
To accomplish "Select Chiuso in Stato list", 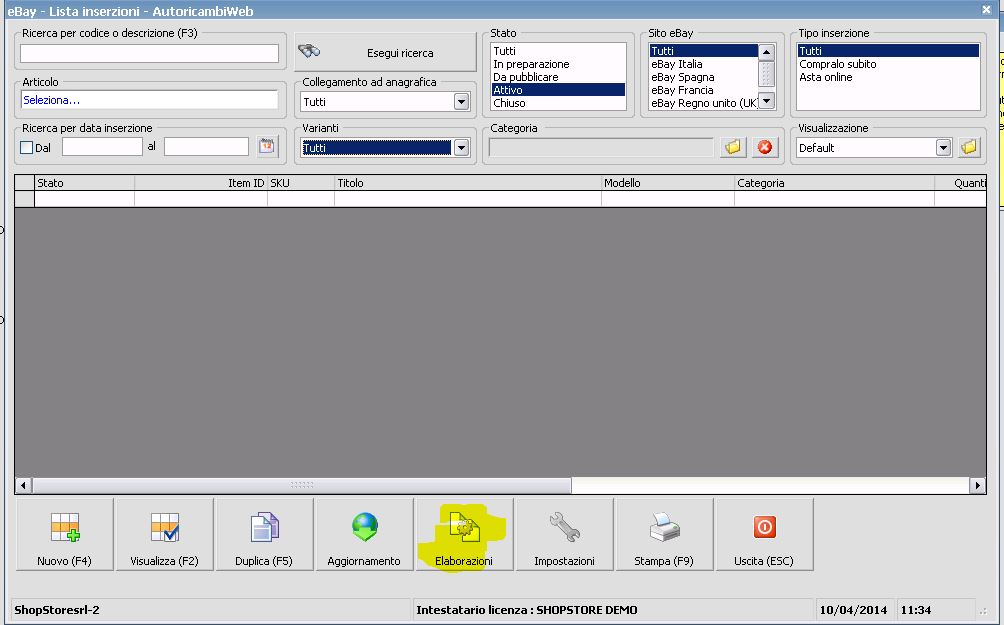I will pyautogui.click(x=558, y=103).
